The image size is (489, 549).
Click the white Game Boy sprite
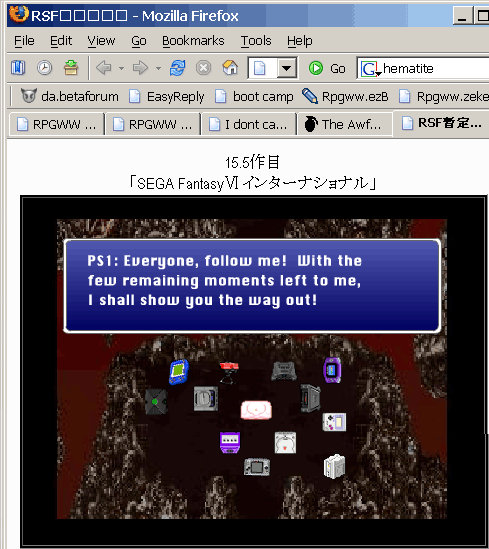click(334, 422)
